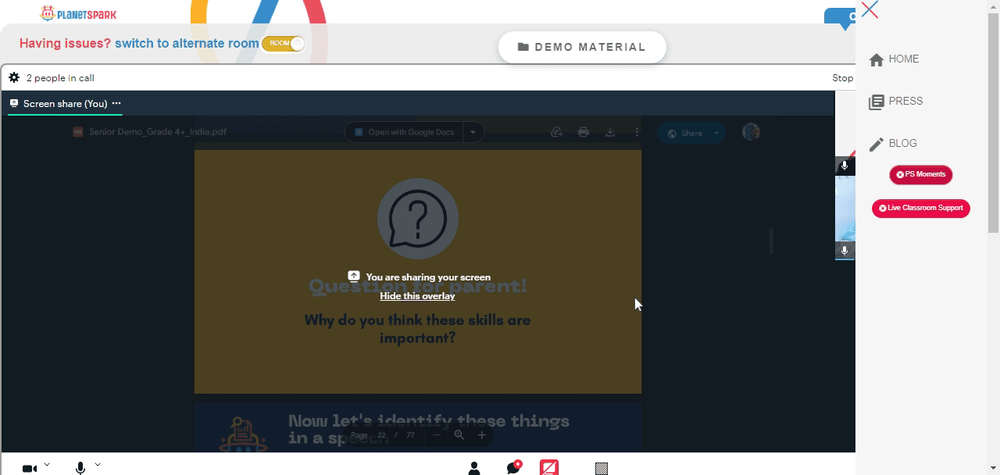
Task: Click the Google account avatar
Action: (751, 132)
